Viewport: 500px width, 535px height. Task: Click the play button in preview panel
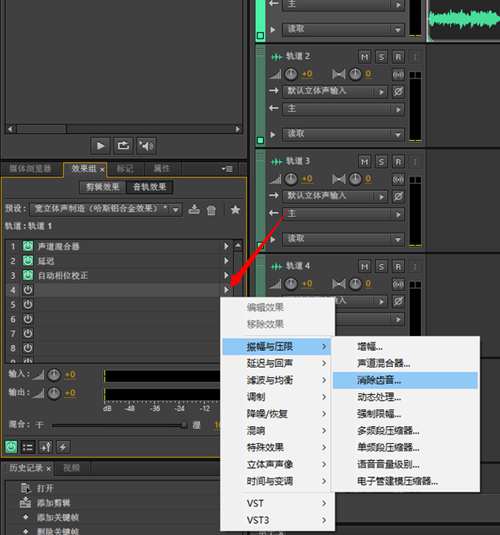pos(100,146)
